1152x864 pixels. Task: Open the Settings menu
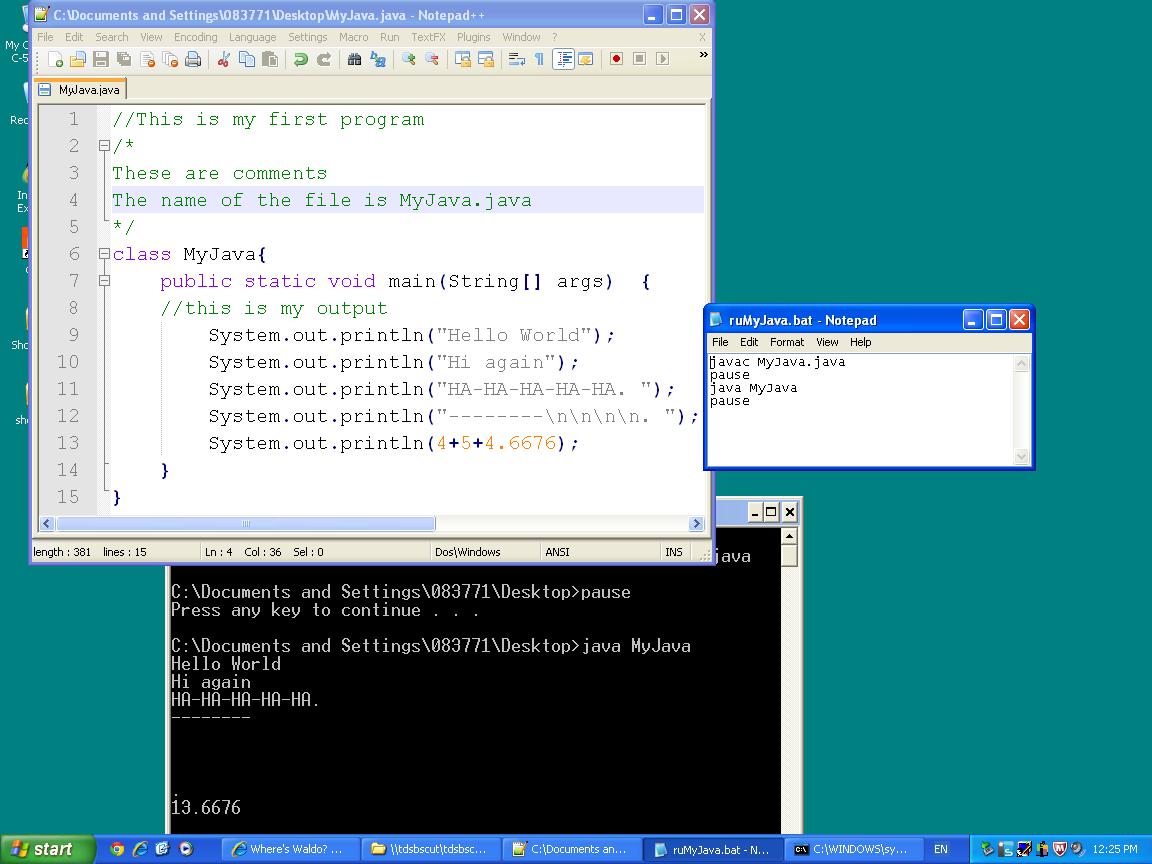308,37
